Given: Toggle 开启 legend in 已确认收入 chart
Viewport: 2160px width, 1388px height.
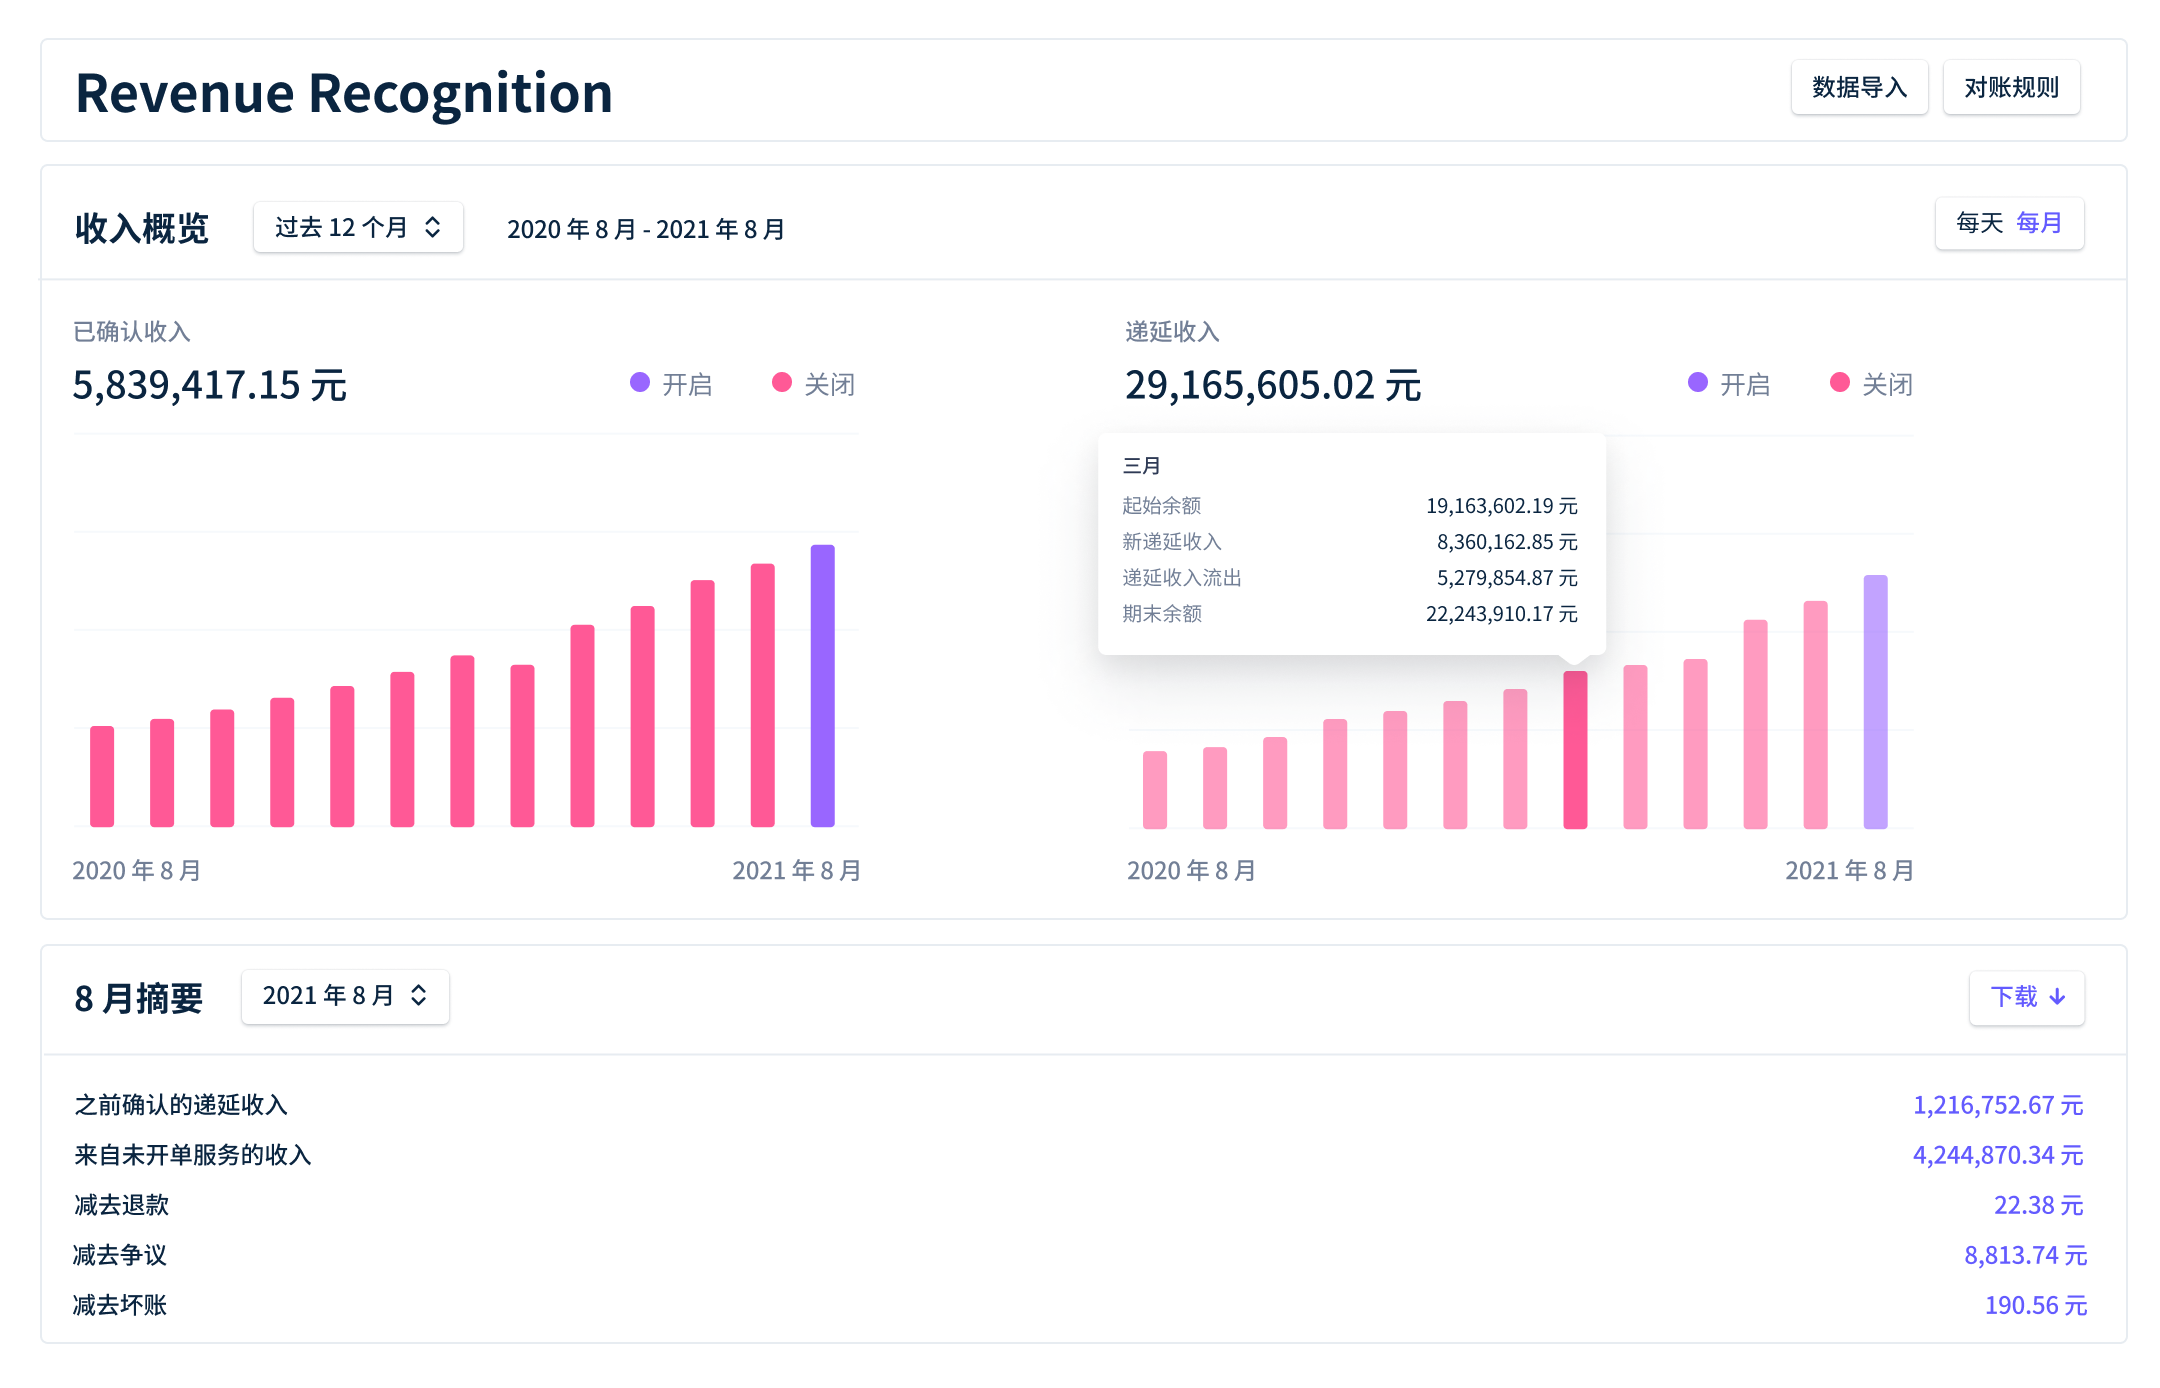Looking at the screenshot, I should coord(671,384).
